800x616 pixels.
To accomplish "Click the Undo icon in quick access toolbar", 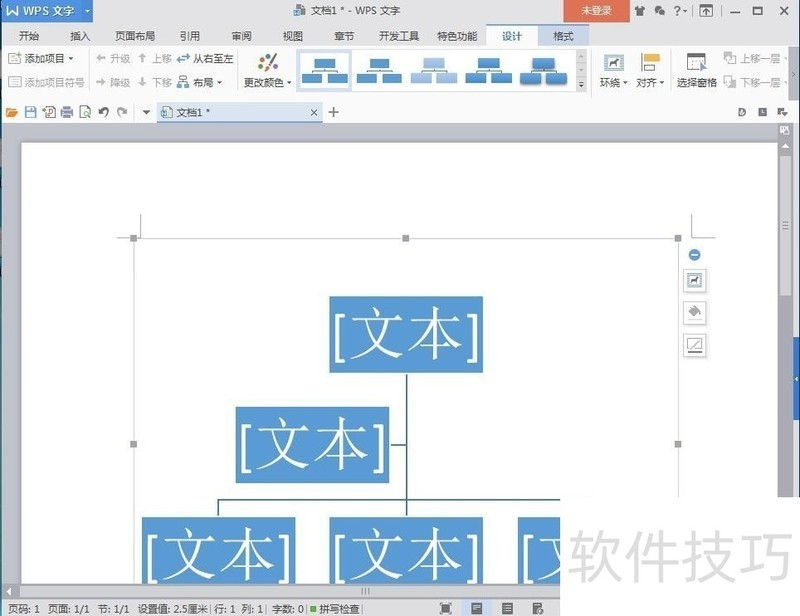I will click(104, 112).
